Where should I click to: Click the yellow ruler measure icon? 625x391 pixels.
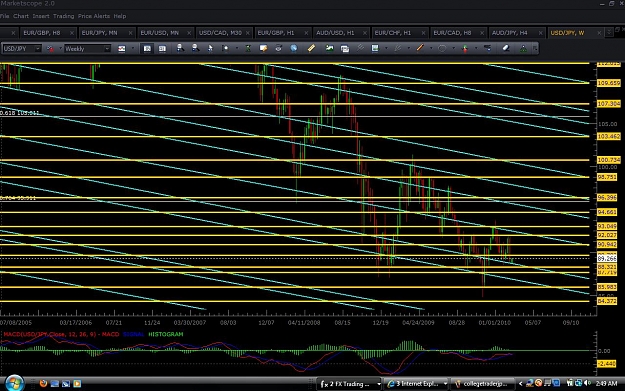click(311, 48)
